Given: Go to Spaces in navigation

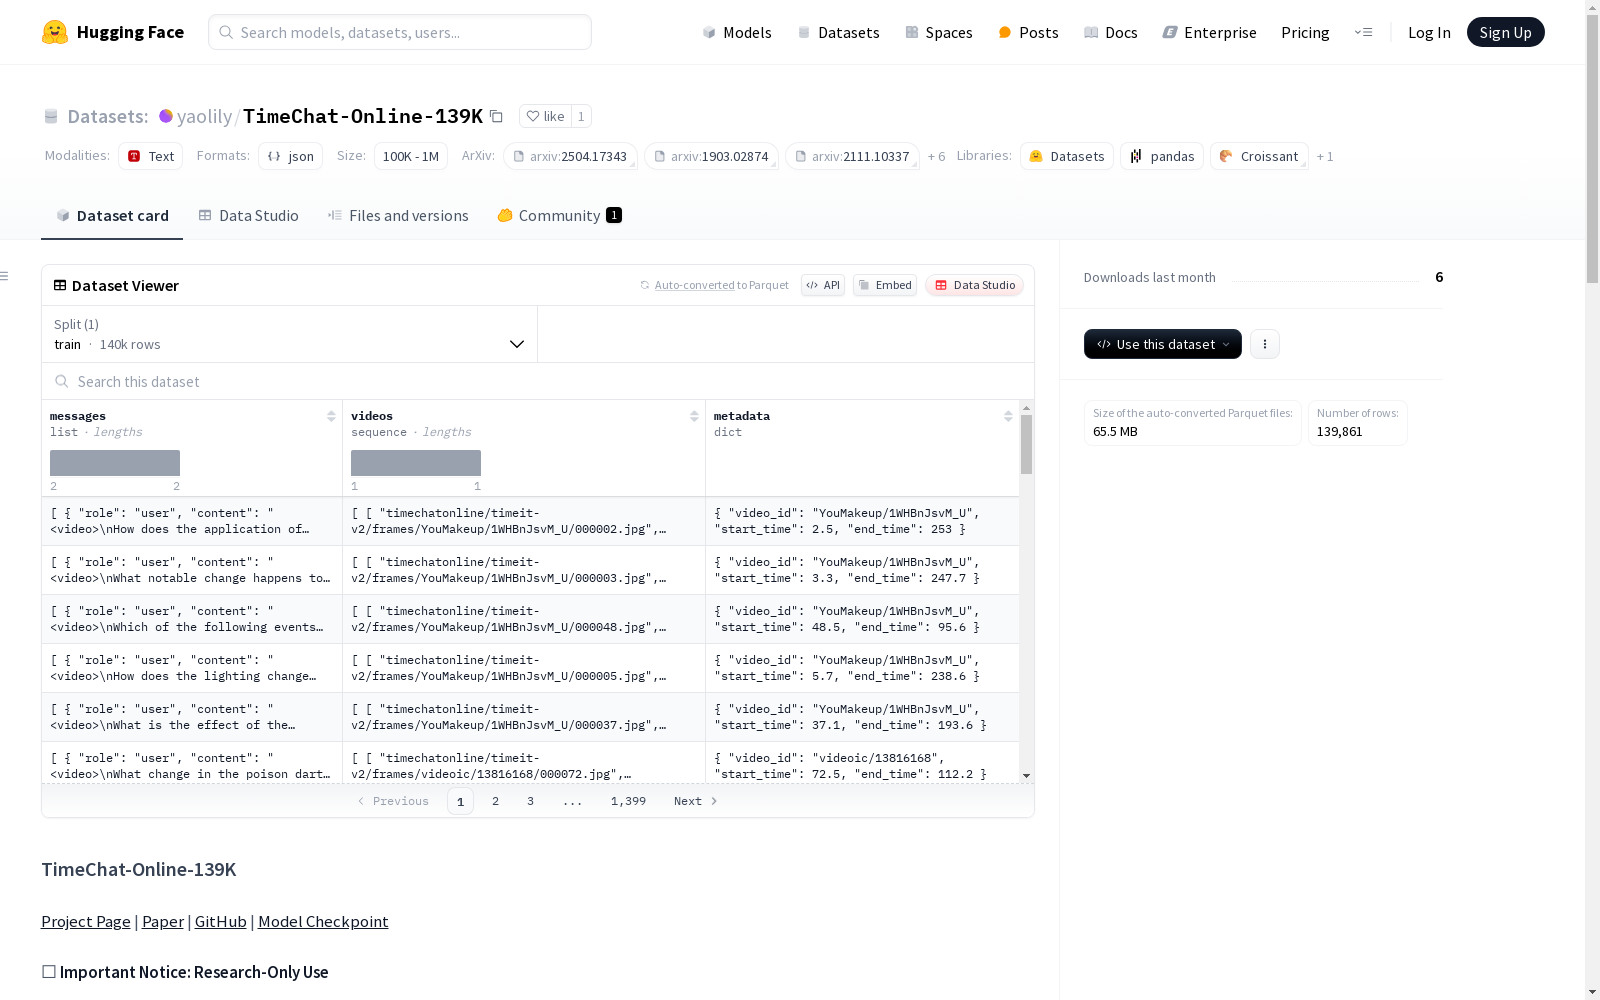Looking at the screenshot, I should (x=938, y=32).
